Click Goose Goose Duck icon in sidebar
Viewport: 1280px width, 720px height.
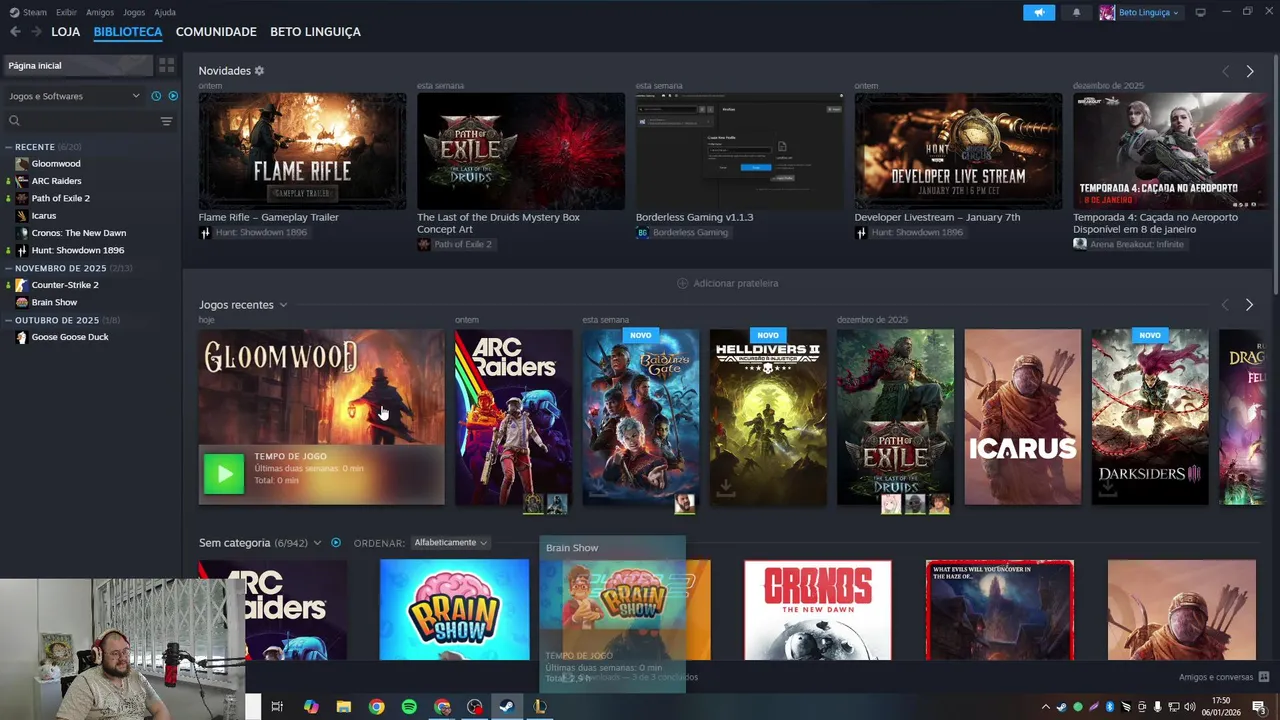point(21,337)
